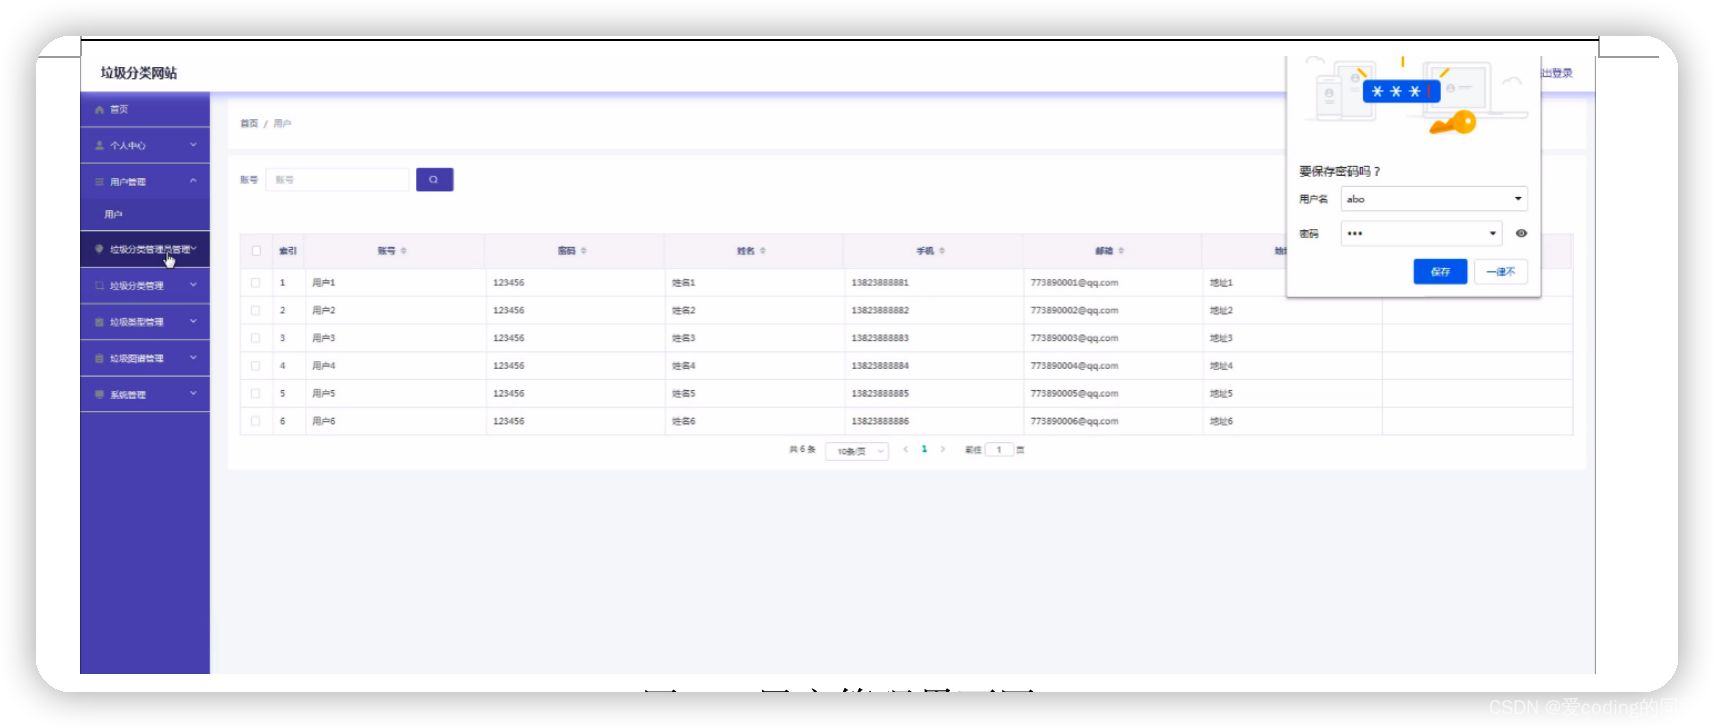The image size is (1714, 728).
Task: Click the icon beside 垃圾分类管理员管理
Action: 99,249
